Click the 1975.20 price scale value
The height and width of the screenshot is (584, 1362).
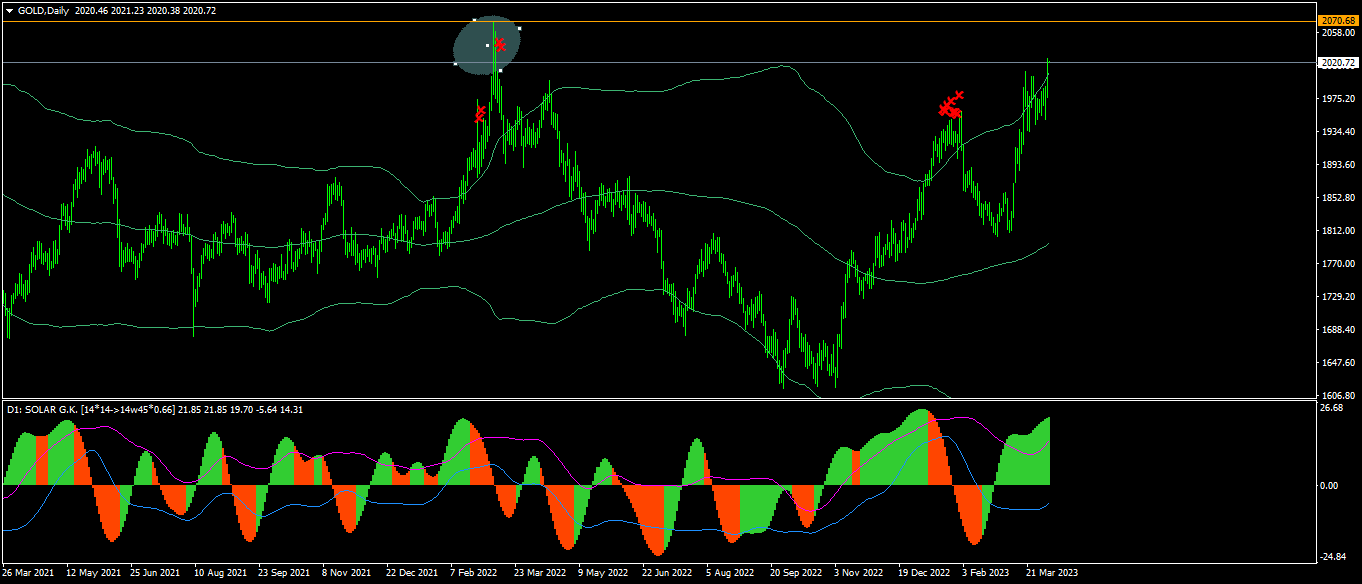1337,99
